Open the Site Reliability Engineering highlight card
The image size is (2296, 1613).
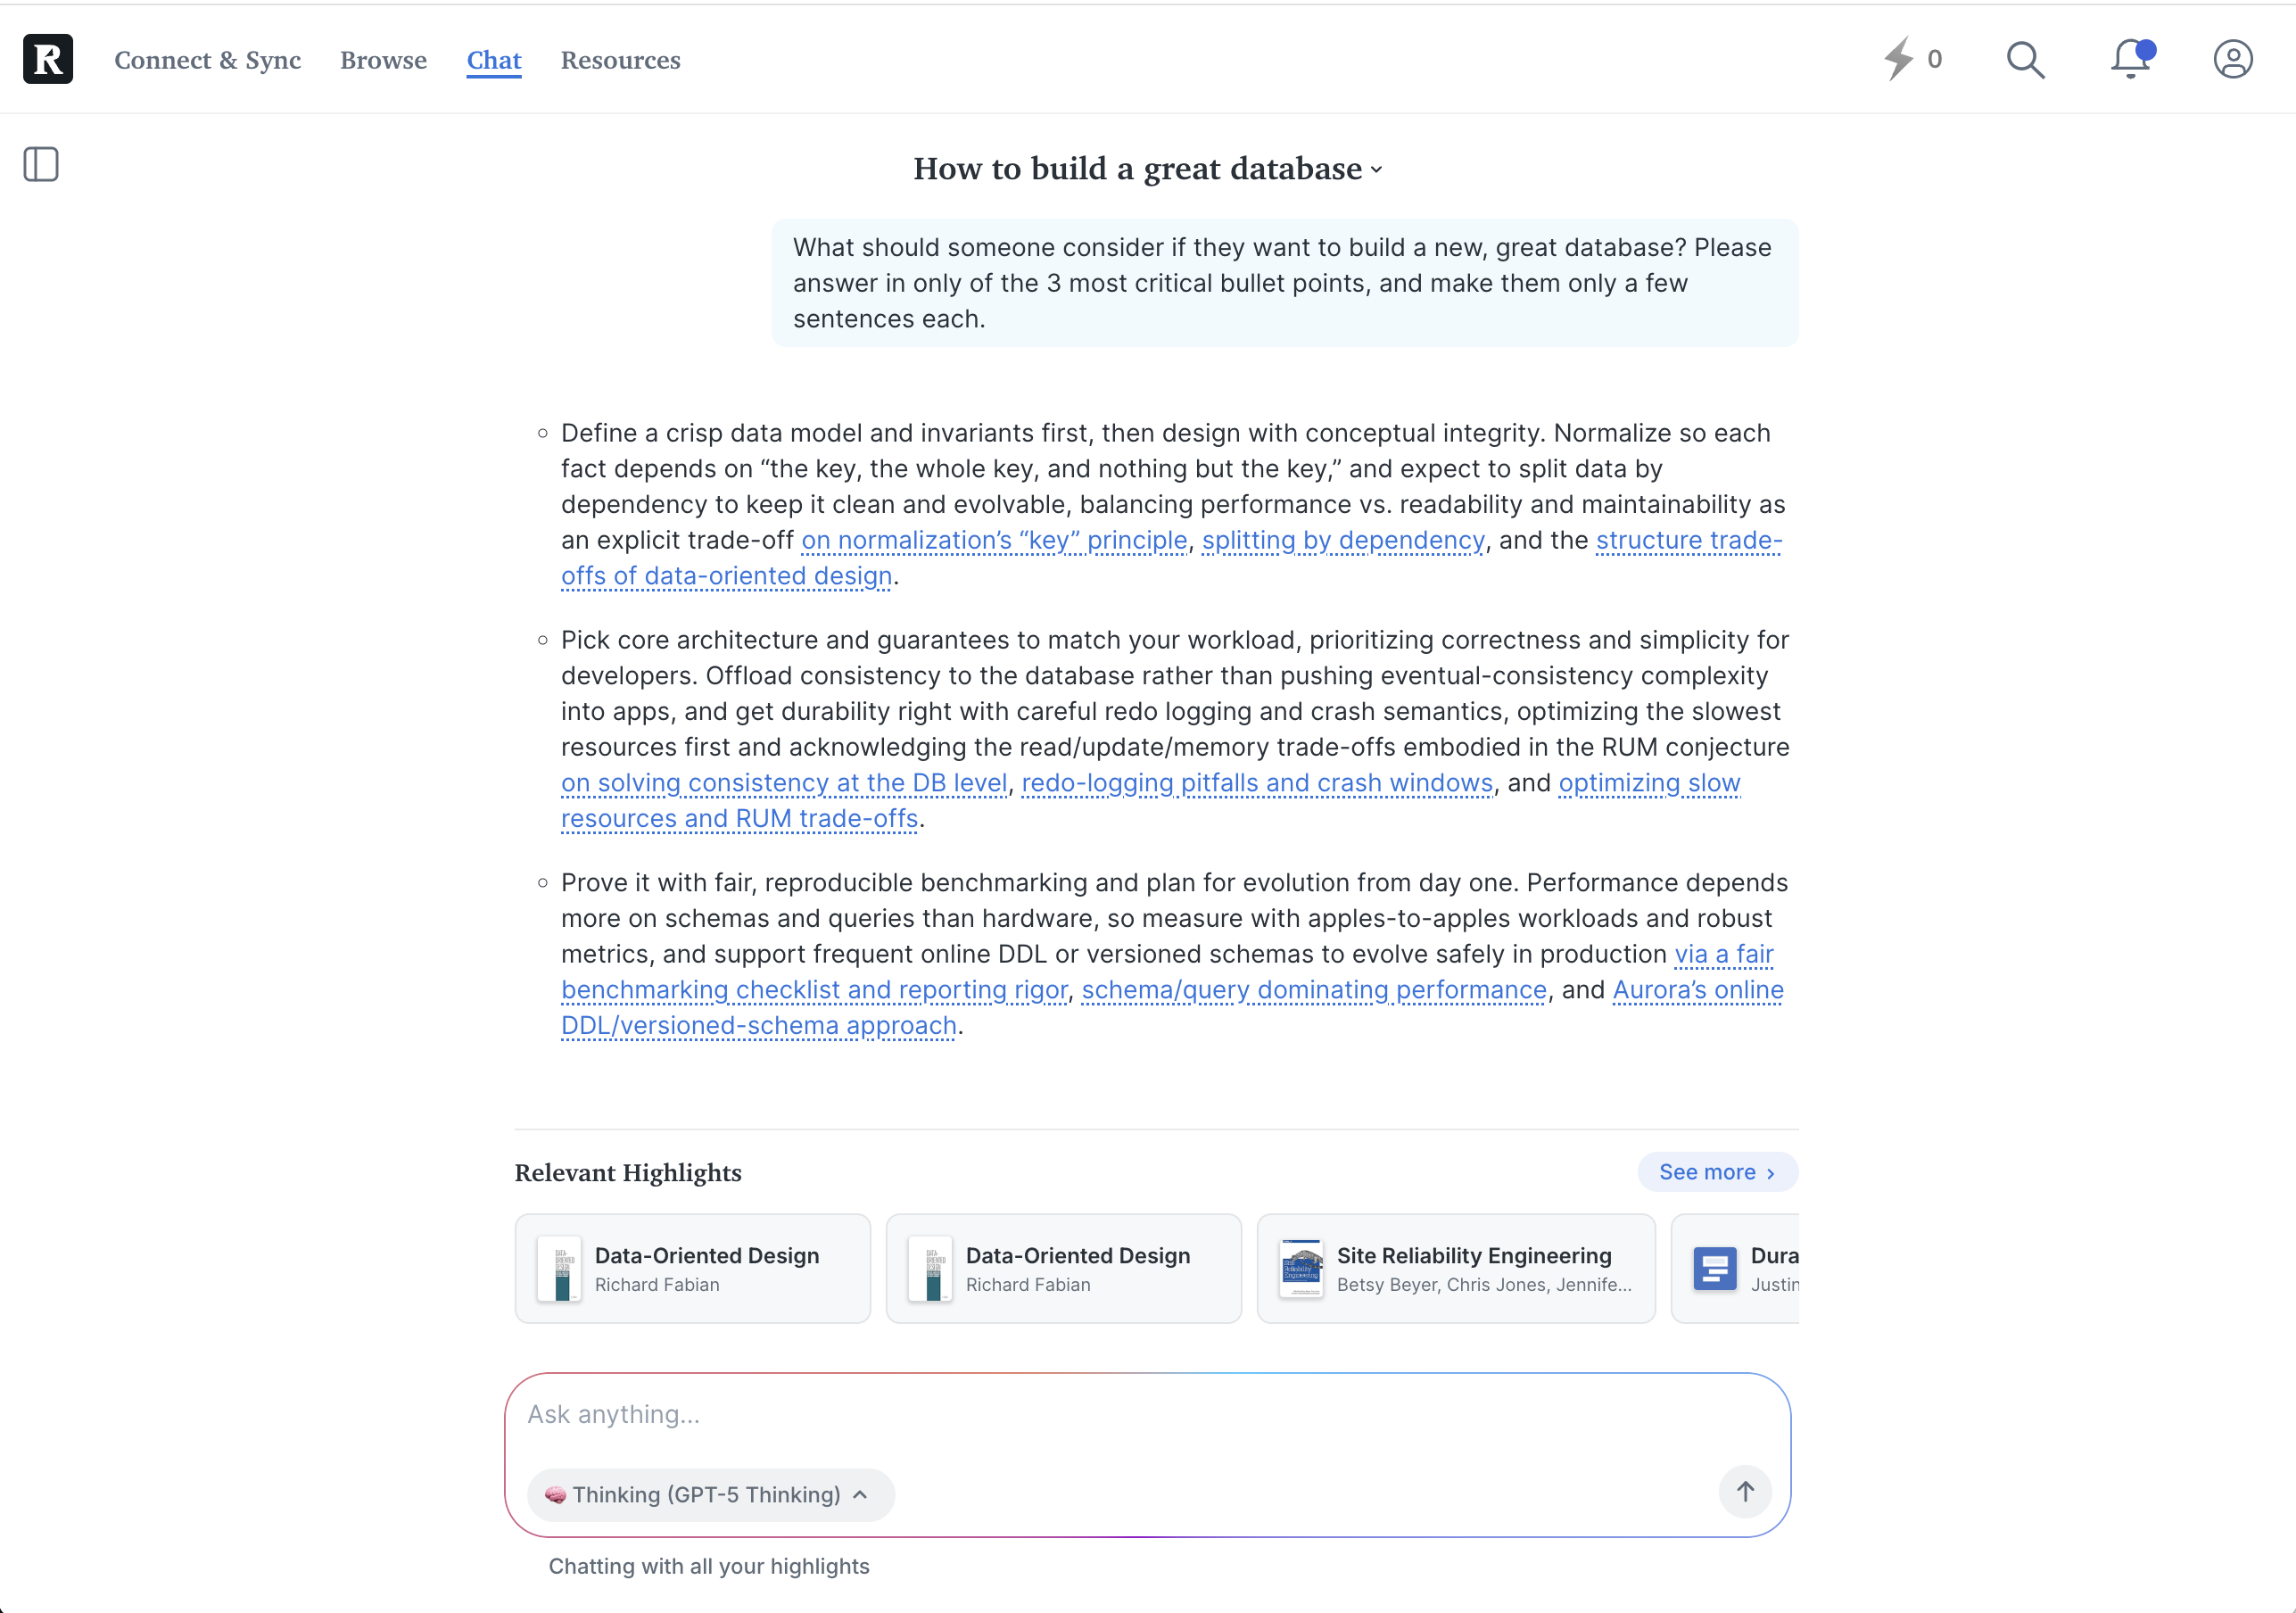[1456, 1269]
